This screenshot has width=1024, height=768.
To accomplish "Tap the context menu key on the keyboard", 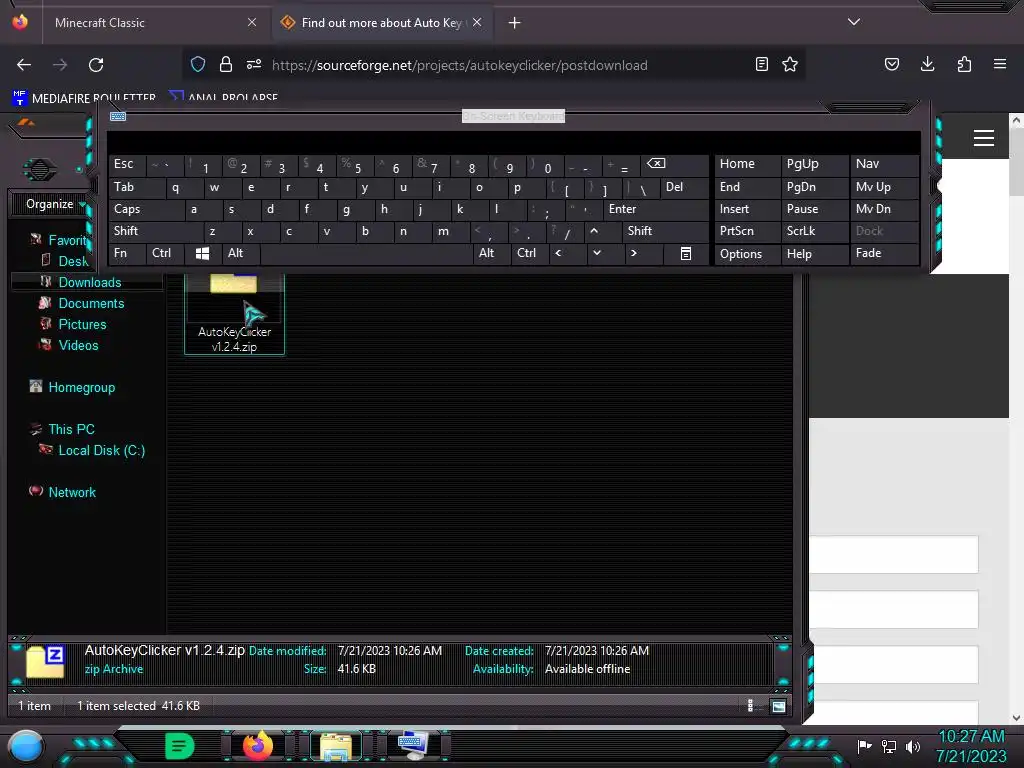I will [686, 253].
